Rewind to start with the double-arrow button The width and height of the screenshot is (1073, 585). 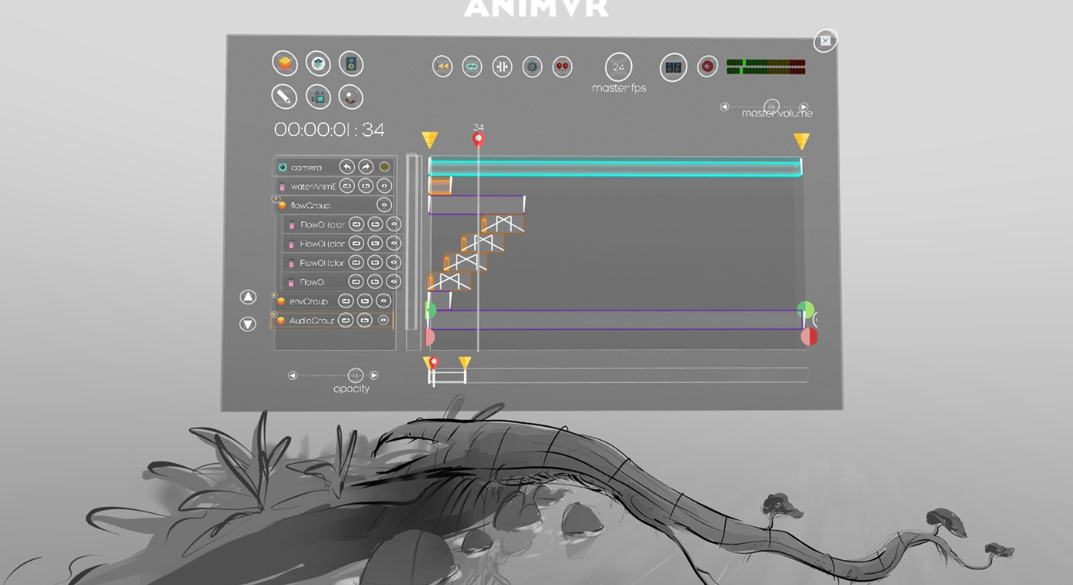coord(443,66)
